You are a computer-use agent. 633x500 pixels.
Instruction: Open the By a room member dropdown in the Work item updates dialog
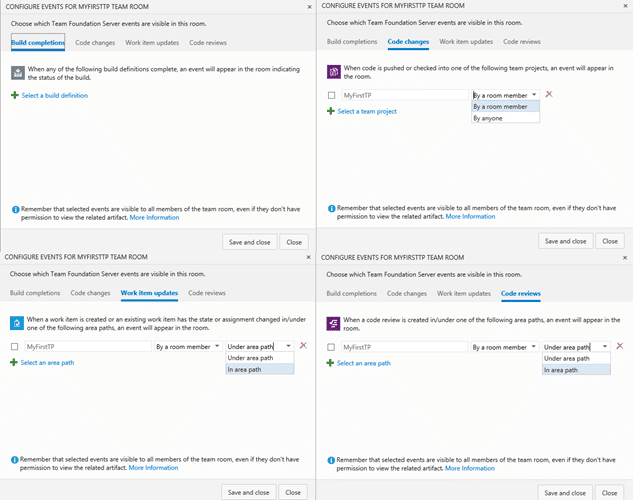coord(188,347)
